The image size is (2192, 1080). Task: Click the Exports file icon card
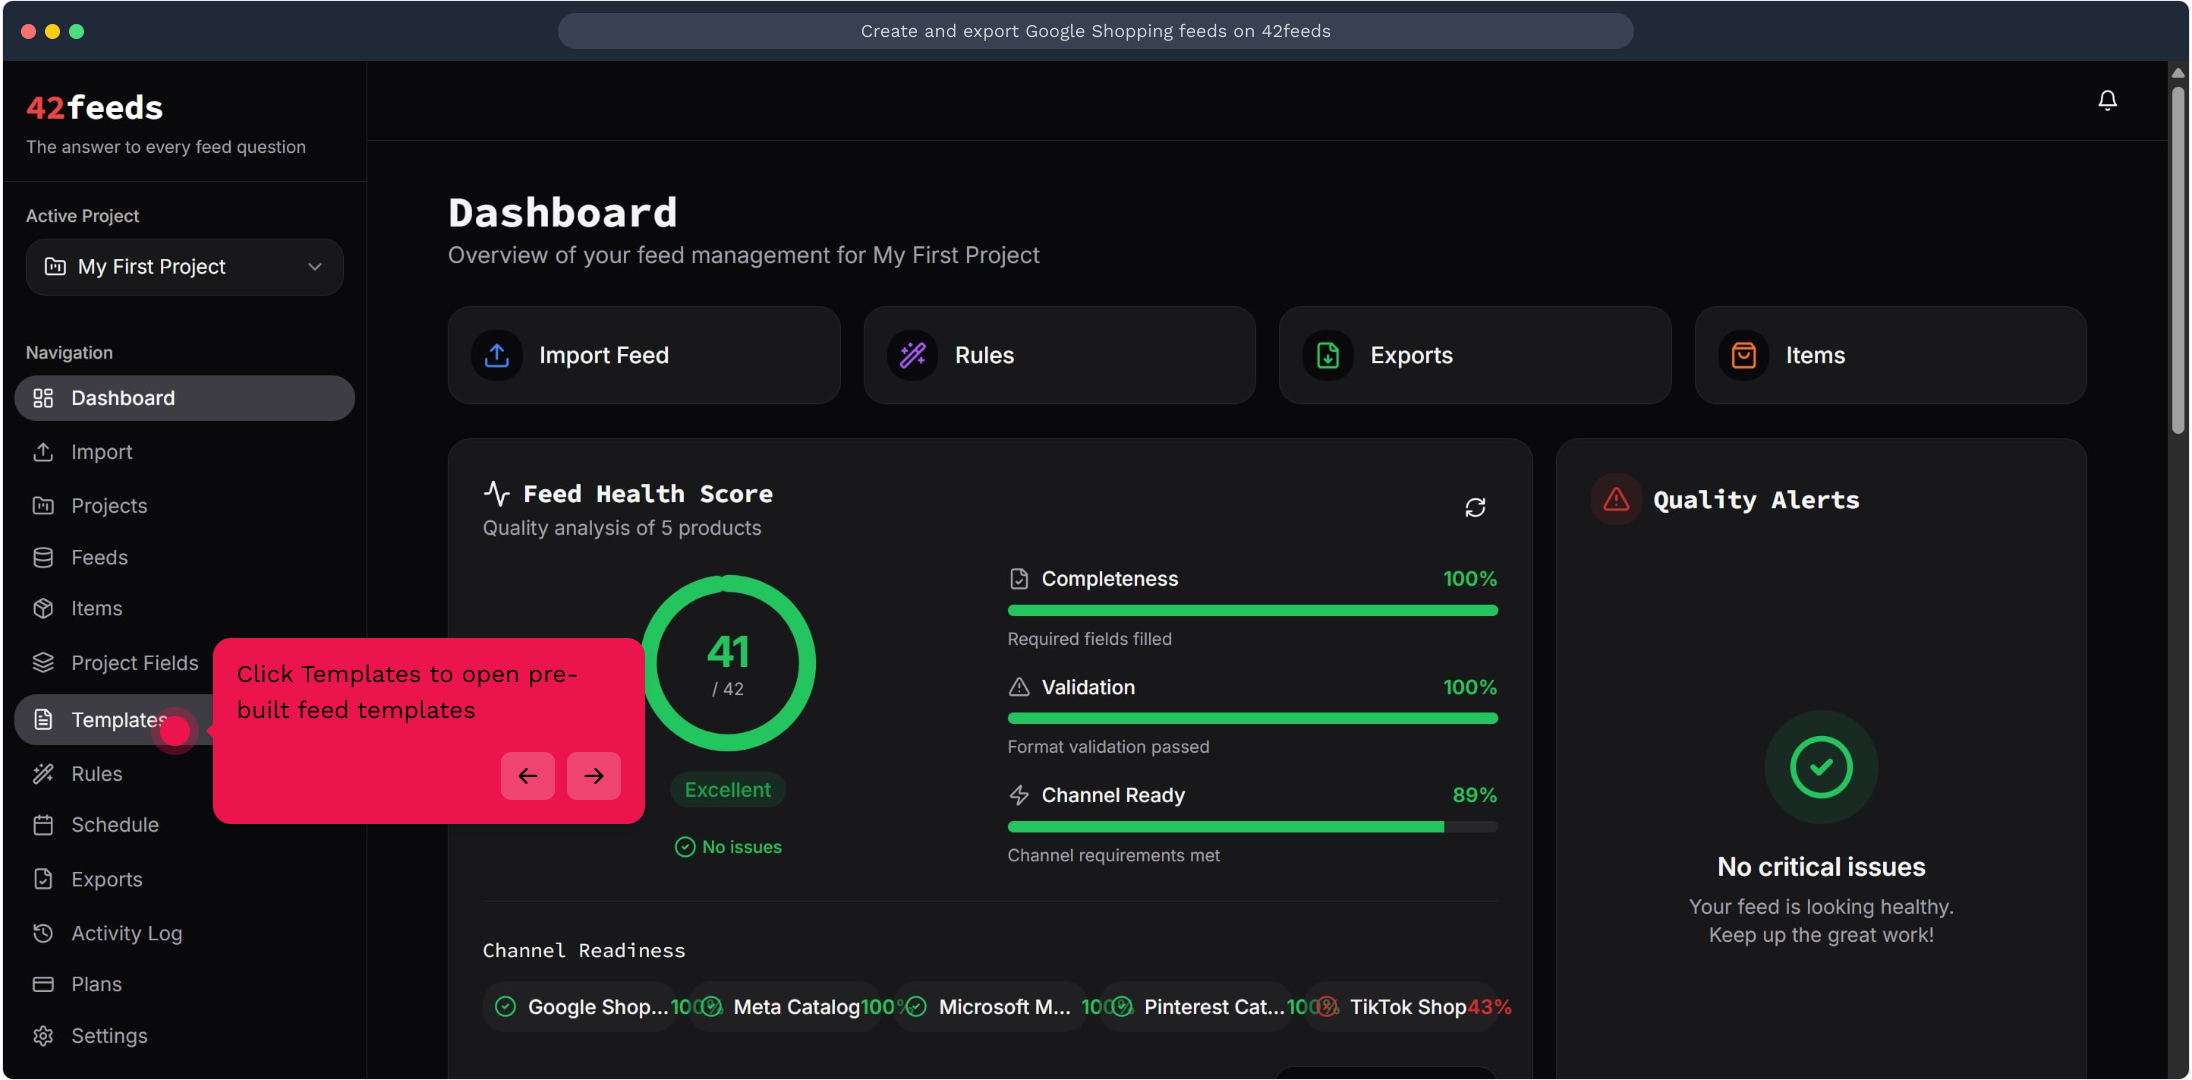(x=1328, y=355)
